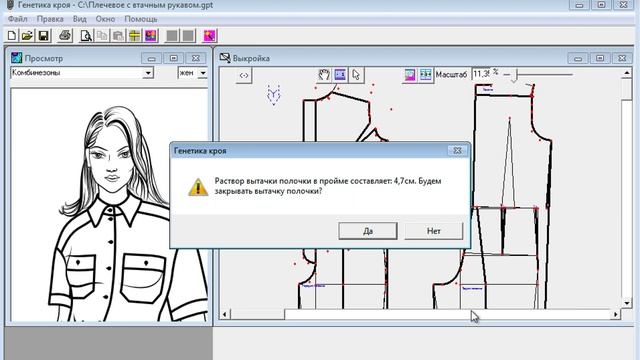Click the pink picture view icon near Масштаб
Screen dimensions: 640x360
click(410, 75)
